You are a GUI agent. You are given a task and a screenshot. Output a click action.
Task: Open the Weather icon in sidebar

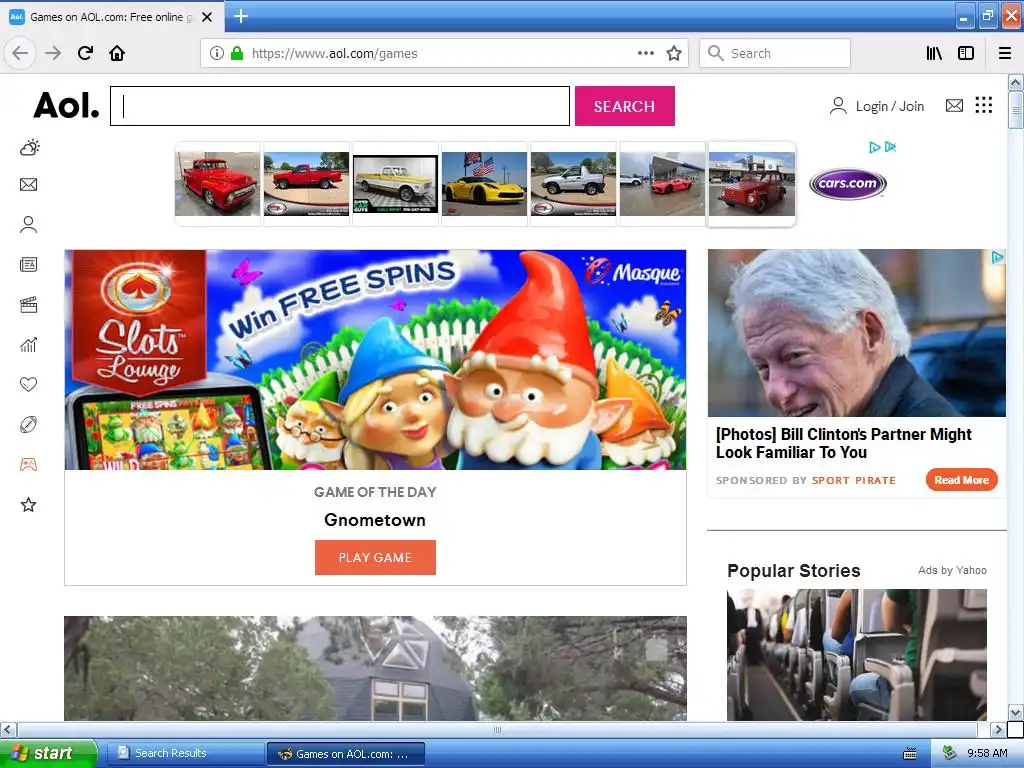click(29, 147)
